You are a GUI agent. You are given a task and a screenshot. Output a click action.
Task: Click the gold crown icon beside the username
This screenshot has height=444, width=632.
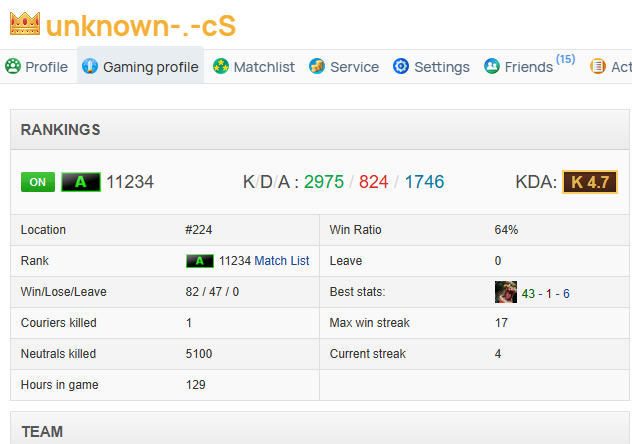(x=25, y=24)
